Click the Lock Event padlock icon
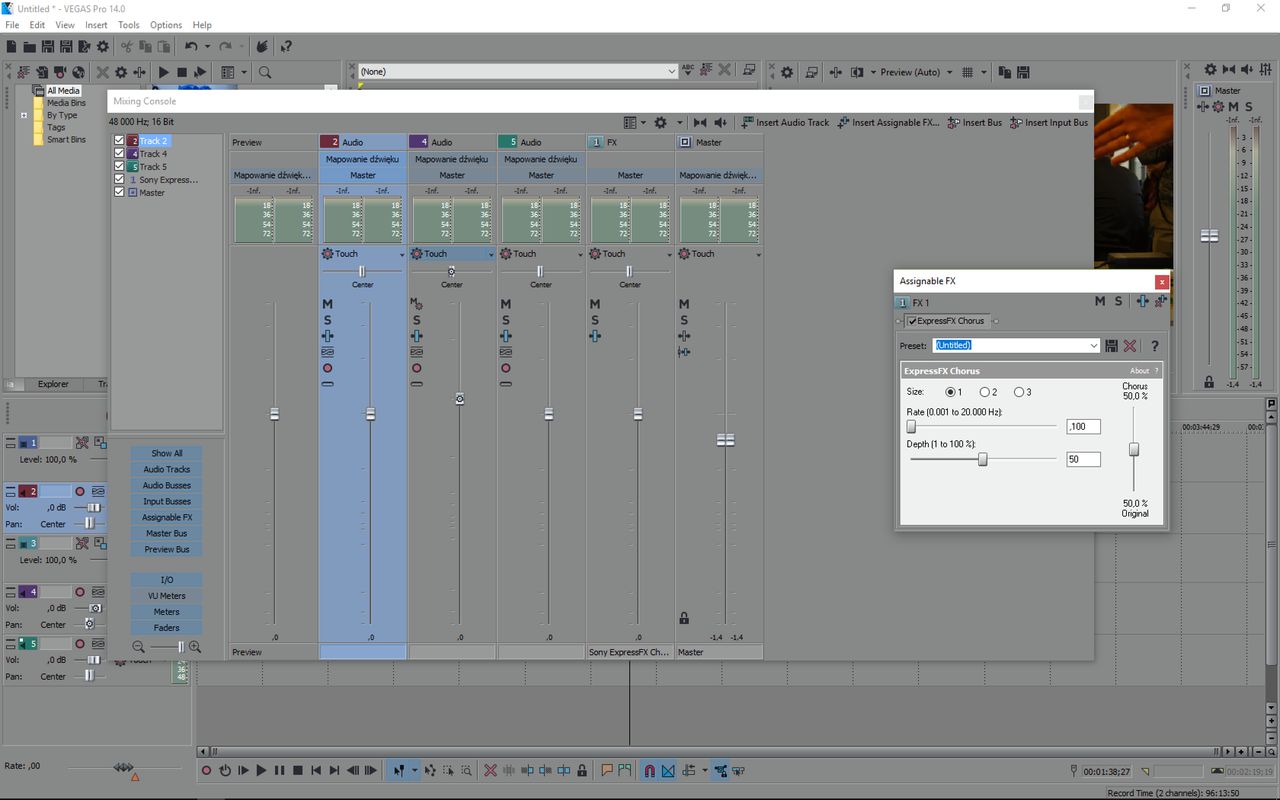Image resolution: width=1280 pixels, height=800 pixels. tap(581, 770)
